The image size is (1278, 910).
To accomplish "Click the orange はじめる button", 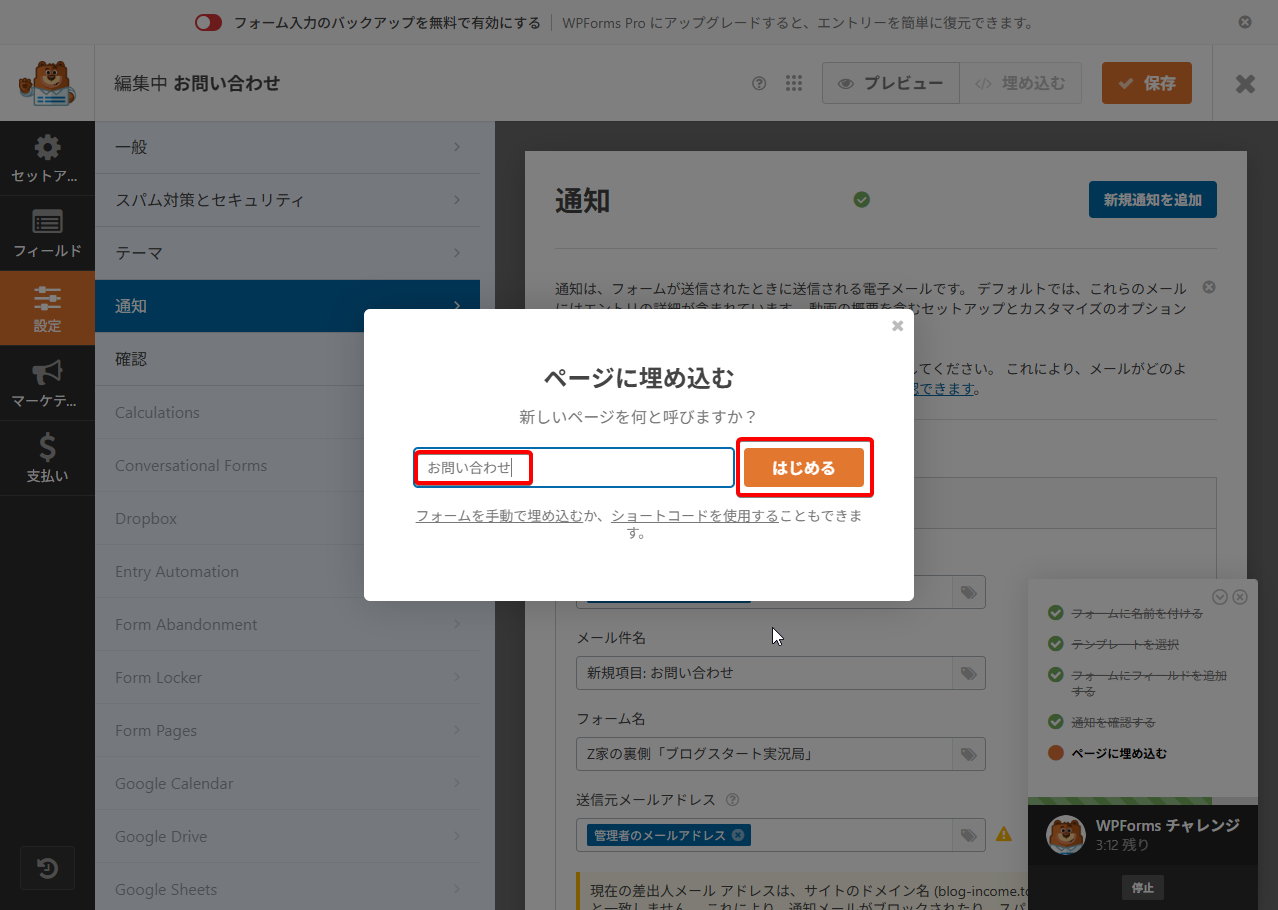I will [x=803, y=467].
